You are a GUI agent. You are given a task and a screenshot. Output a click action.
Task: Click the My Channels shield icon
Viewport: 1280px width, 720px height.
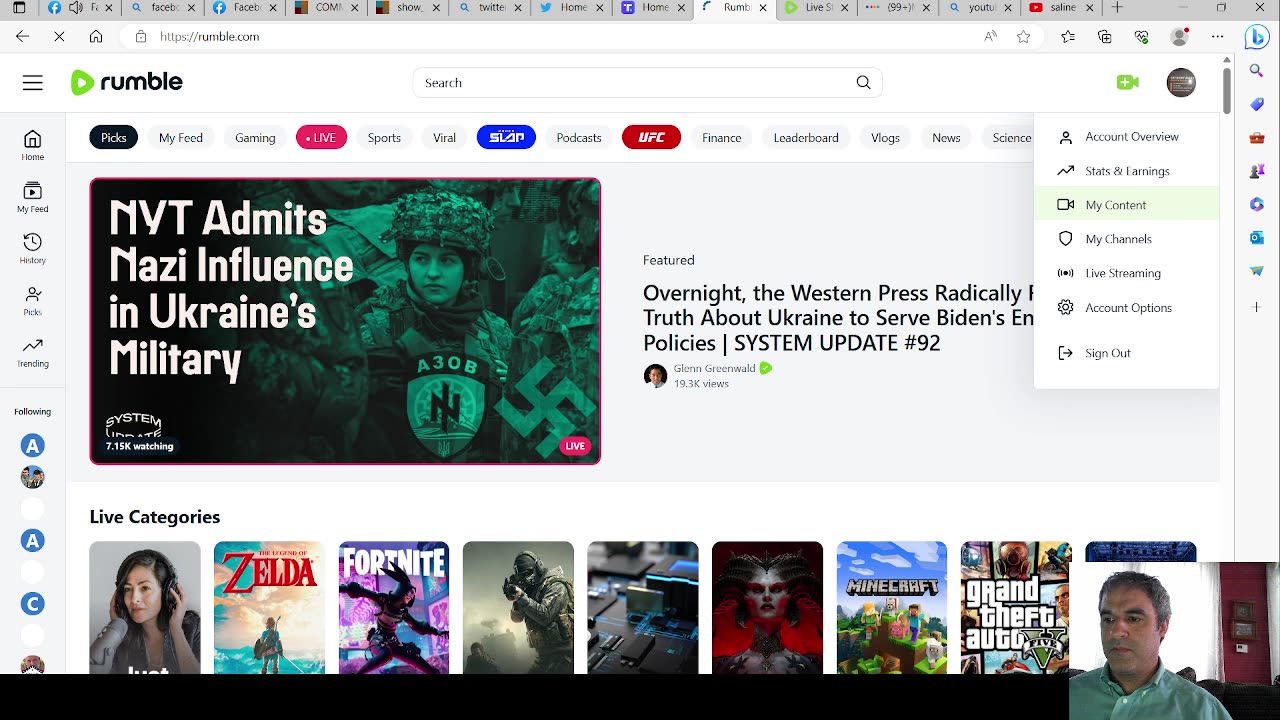click(x=1066, y=239)
